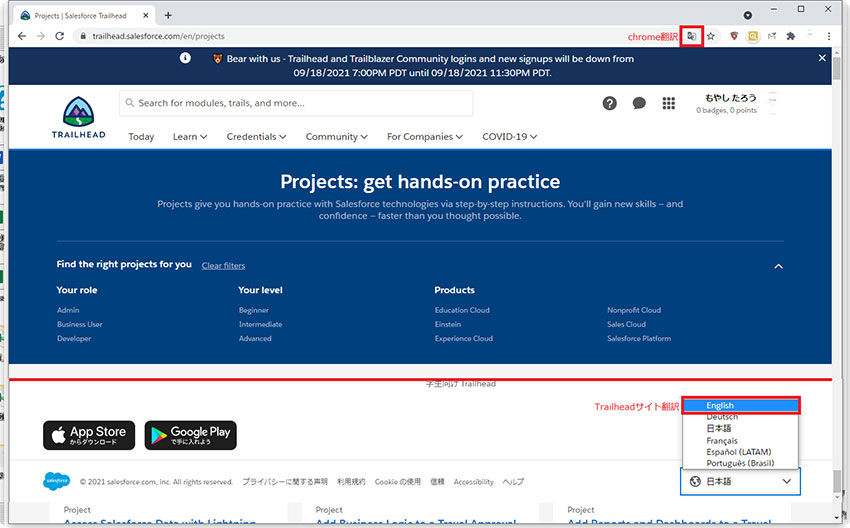The height and width of the screenshot is (528, 850).
Task: Go forward to next page
Action: [41, 36]
